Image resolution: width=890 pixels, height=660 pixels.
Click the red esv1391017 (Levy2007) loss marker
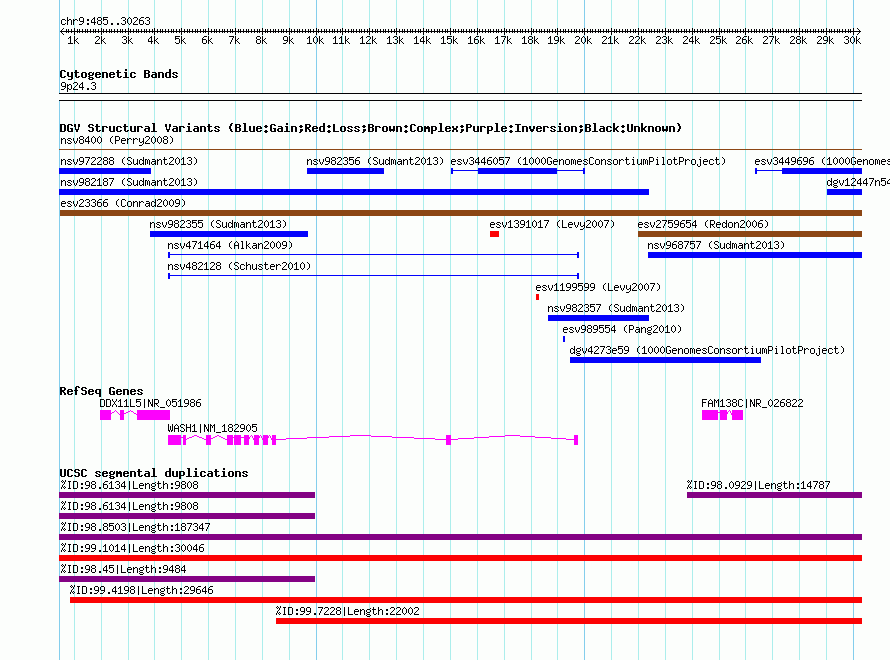494,234
